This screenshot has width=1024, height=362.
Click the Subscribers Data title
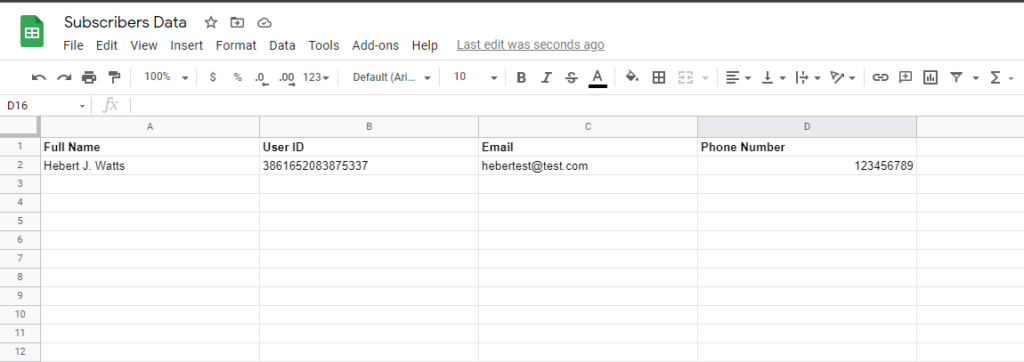[x=125, y=22]
